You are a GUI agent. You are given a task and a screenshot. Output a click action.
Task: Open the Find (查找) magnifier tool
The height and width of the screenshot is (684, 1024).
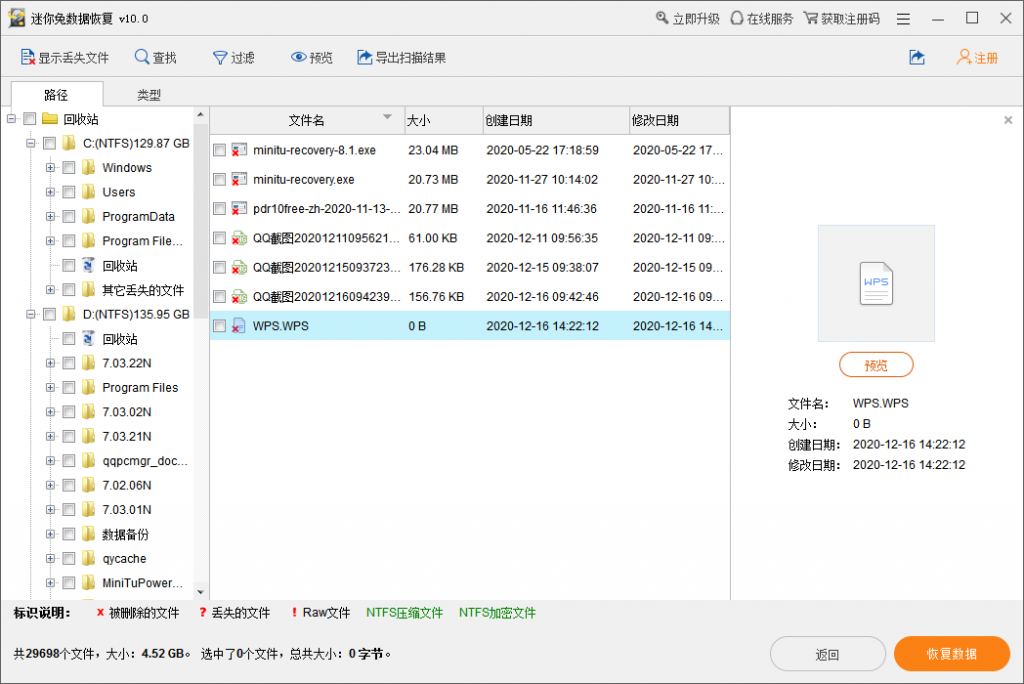(142, 57)
